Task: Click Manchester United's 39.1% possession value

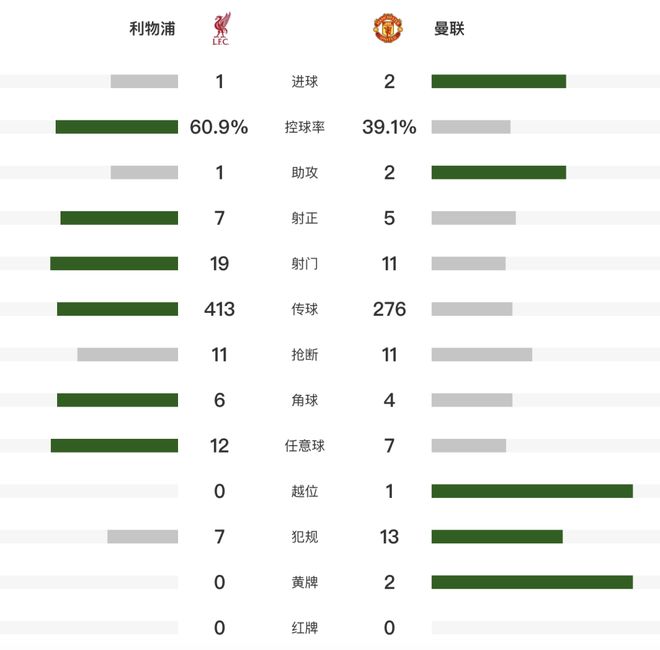Action: [x=389, y=127]
